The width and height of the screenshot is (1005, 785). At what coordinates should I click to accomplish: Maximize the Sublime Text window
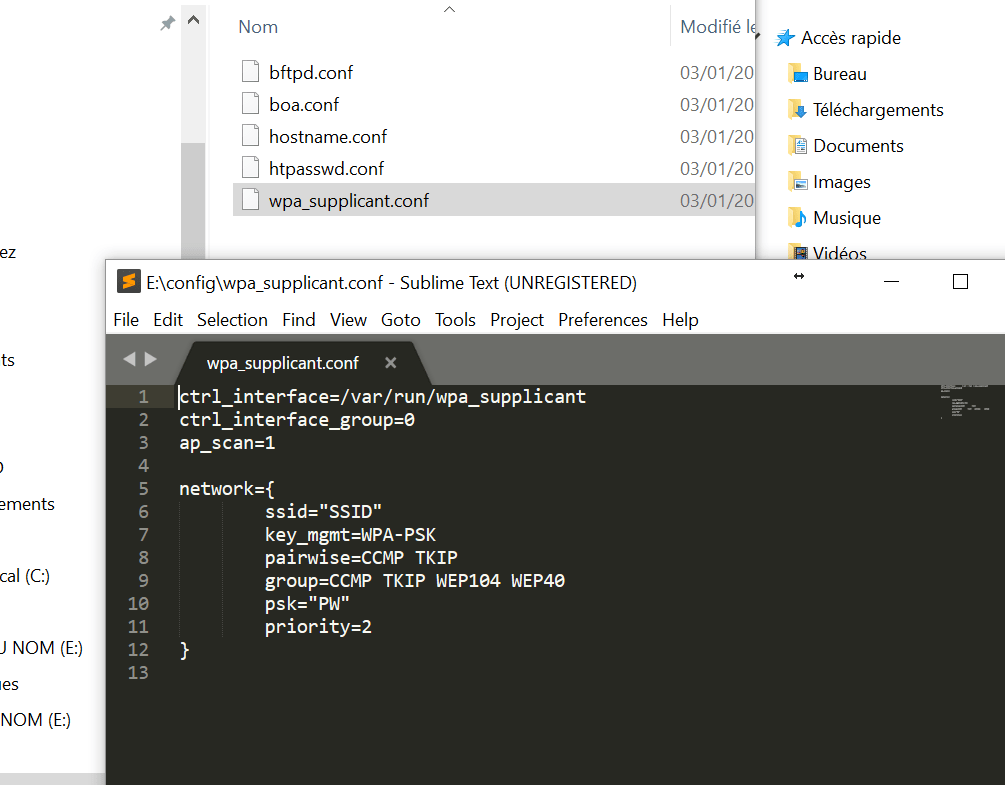click(960, 282)
